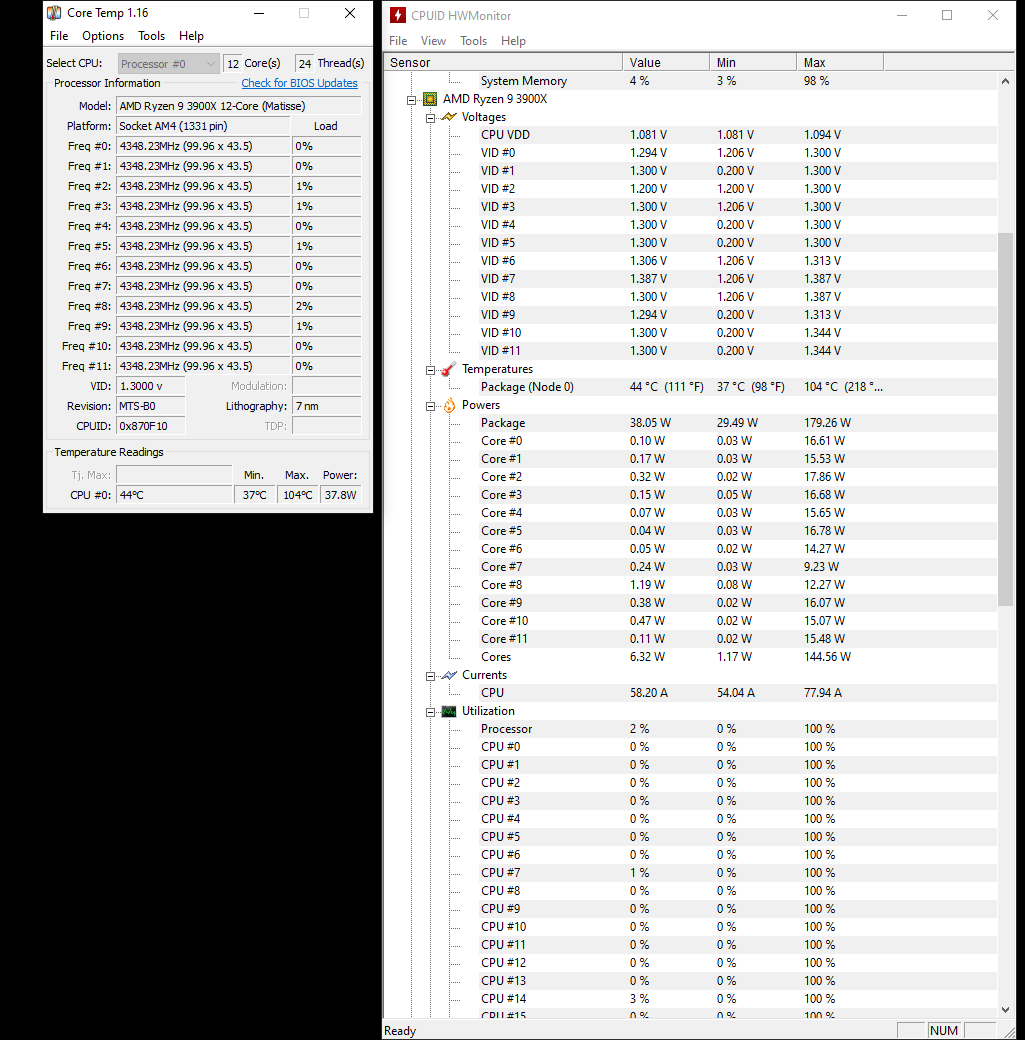Open Core Temp File menu

pyautogui.click(x=59, y=36)
